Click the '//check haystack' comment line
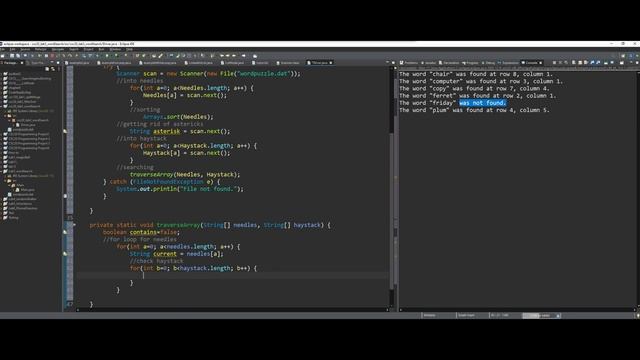Viewport: 640px width, 360px height. click(x=156, y=261)
